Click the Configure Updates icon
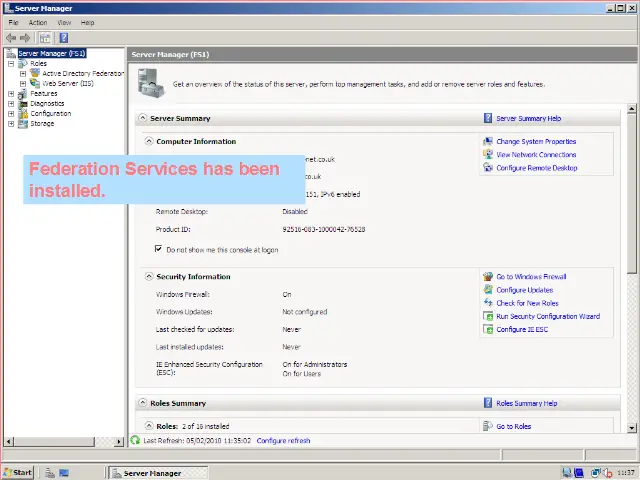Viewport: 640px width, 480px height. tap(488, 289)
